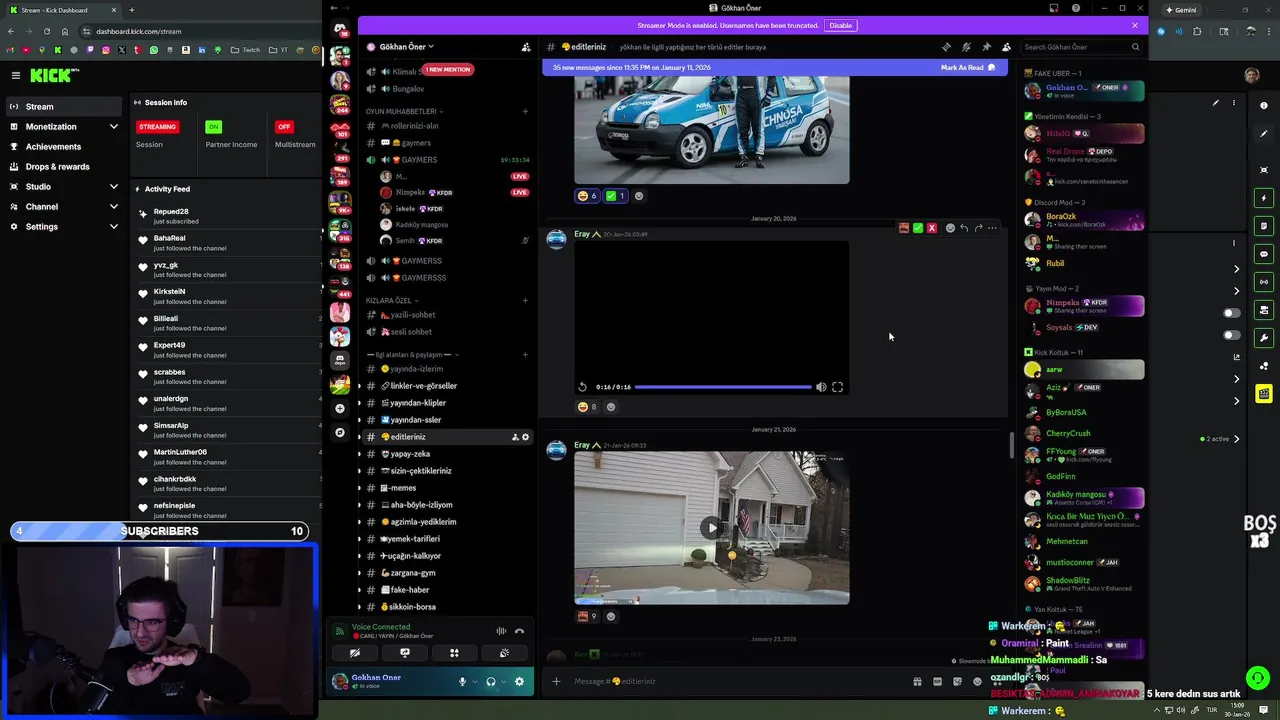Open pinned messages in channel header
The width and height of the screenshot is (1280, 720).
click(x=986, y=47)
